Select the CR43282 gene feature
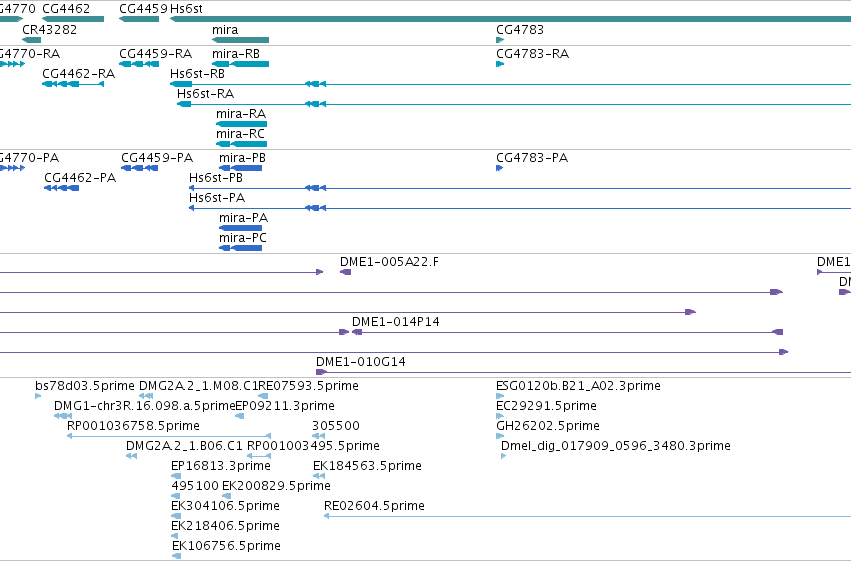 [x=31, y=40]
